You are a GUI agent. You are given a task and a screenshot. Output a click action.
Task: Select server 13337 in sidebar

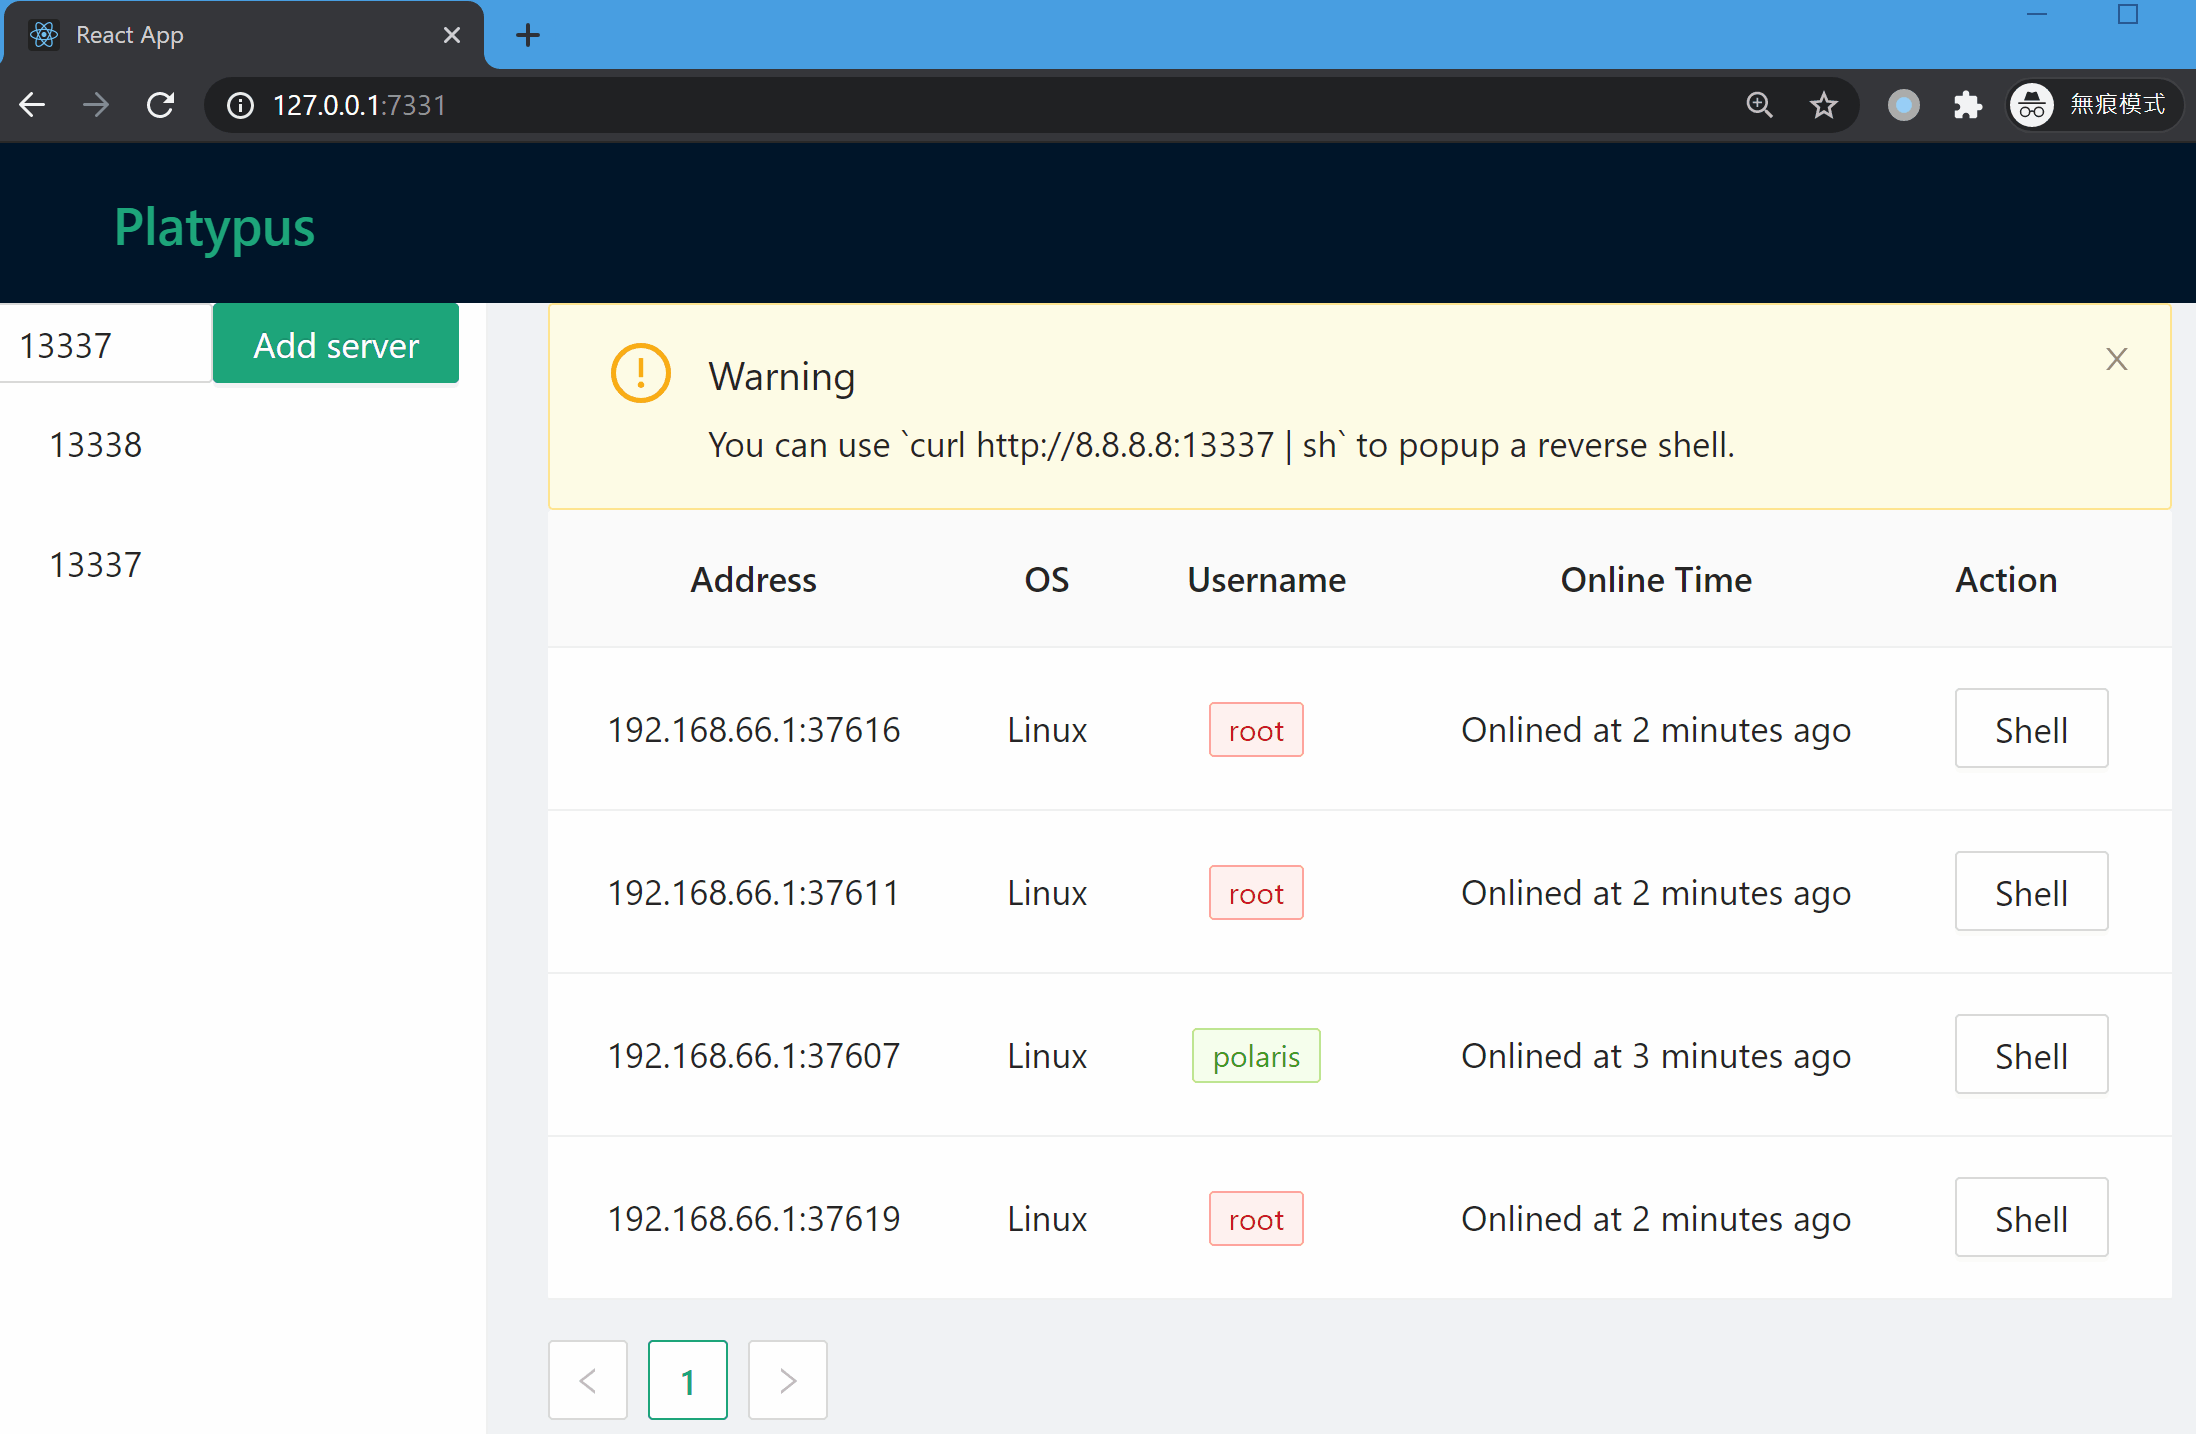pos(96,565)
